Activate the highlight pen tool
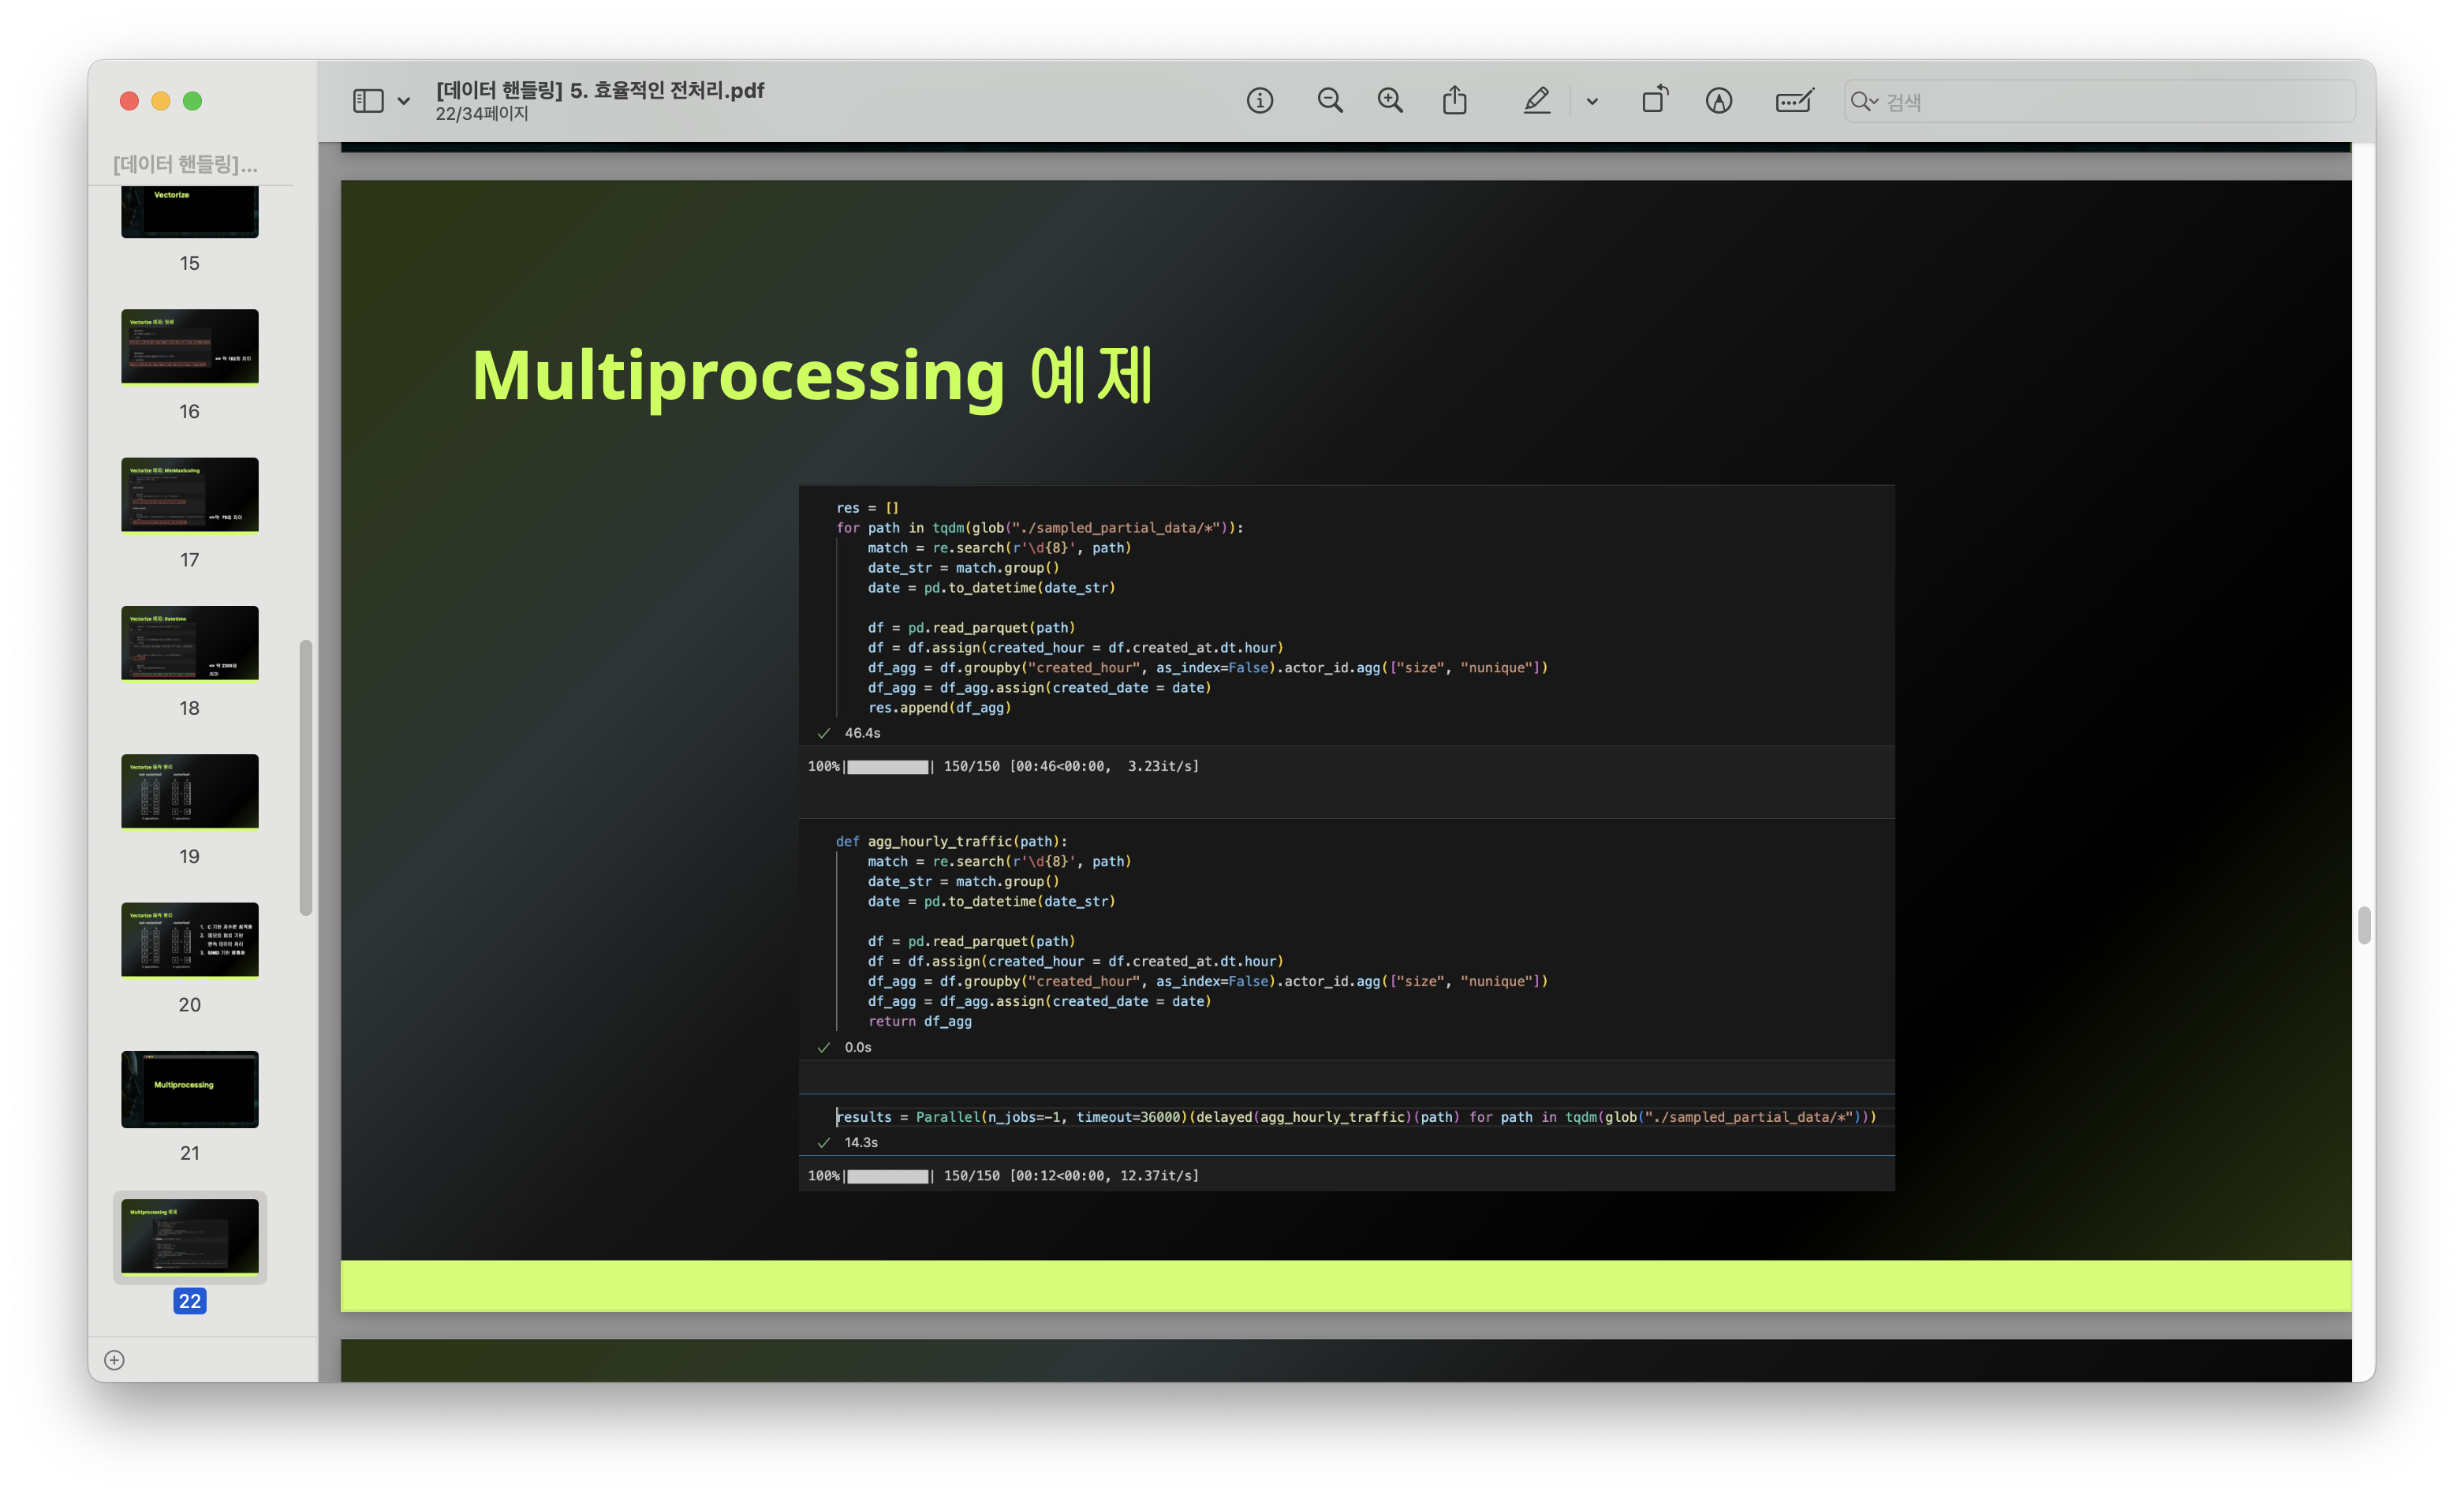Screen dimensions: 2464x1499 click(1536, 101)
